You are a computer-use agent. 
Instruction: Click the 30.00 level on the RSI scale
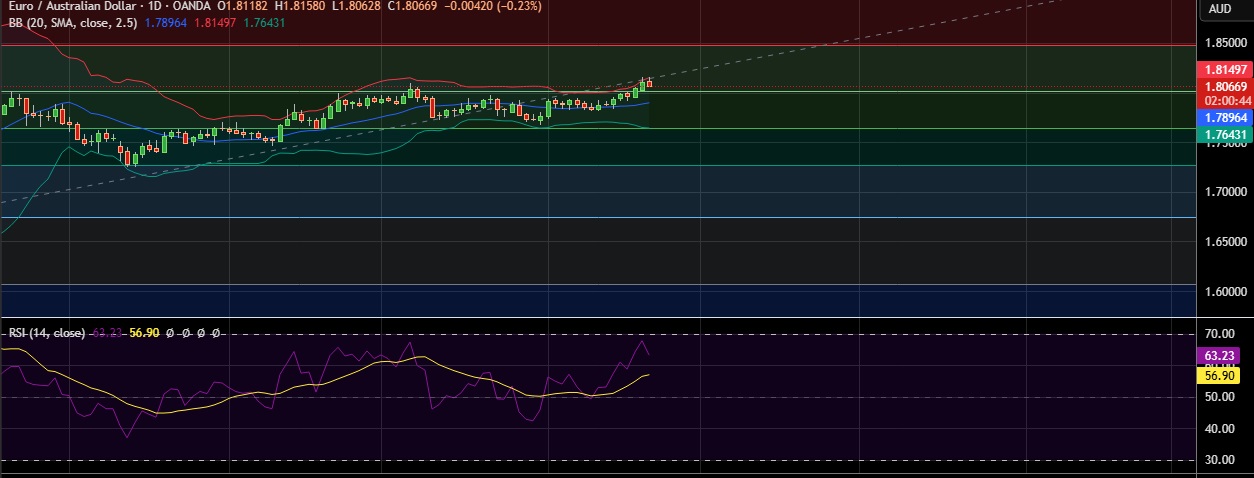(x=1219, y=460)
